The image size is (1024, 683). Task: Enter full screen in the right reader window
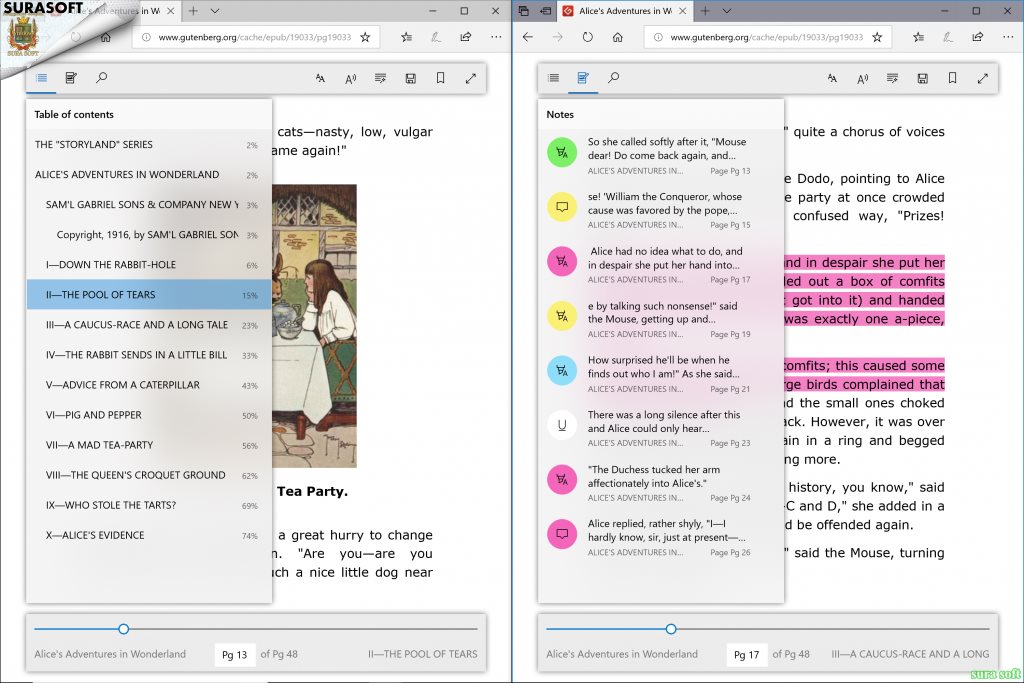982,78
